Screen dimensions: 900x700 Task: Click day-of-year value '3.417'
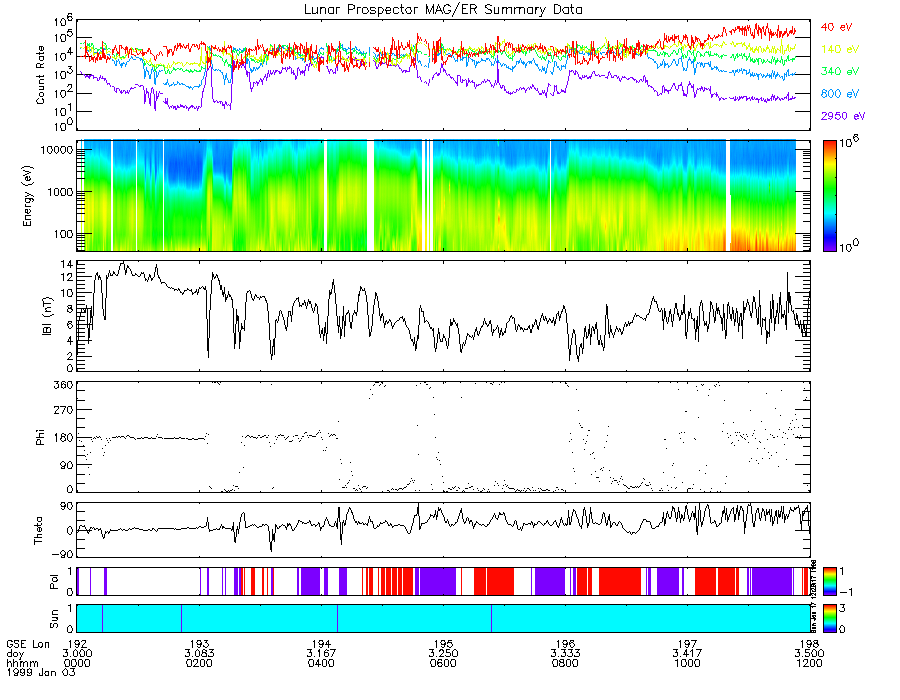[x=688, y=654]
